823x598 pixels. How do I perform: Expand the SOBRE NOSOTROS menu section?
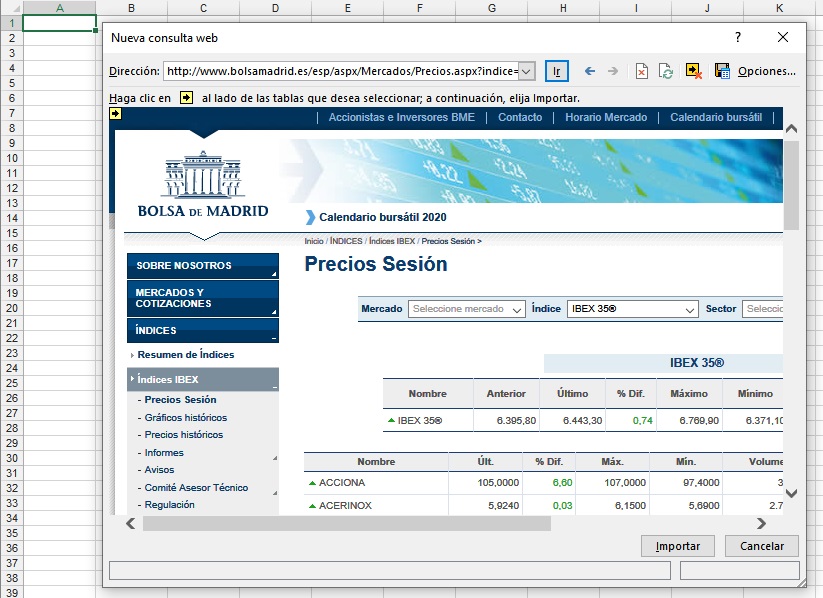pyautogui.click(x=203, y=266)
